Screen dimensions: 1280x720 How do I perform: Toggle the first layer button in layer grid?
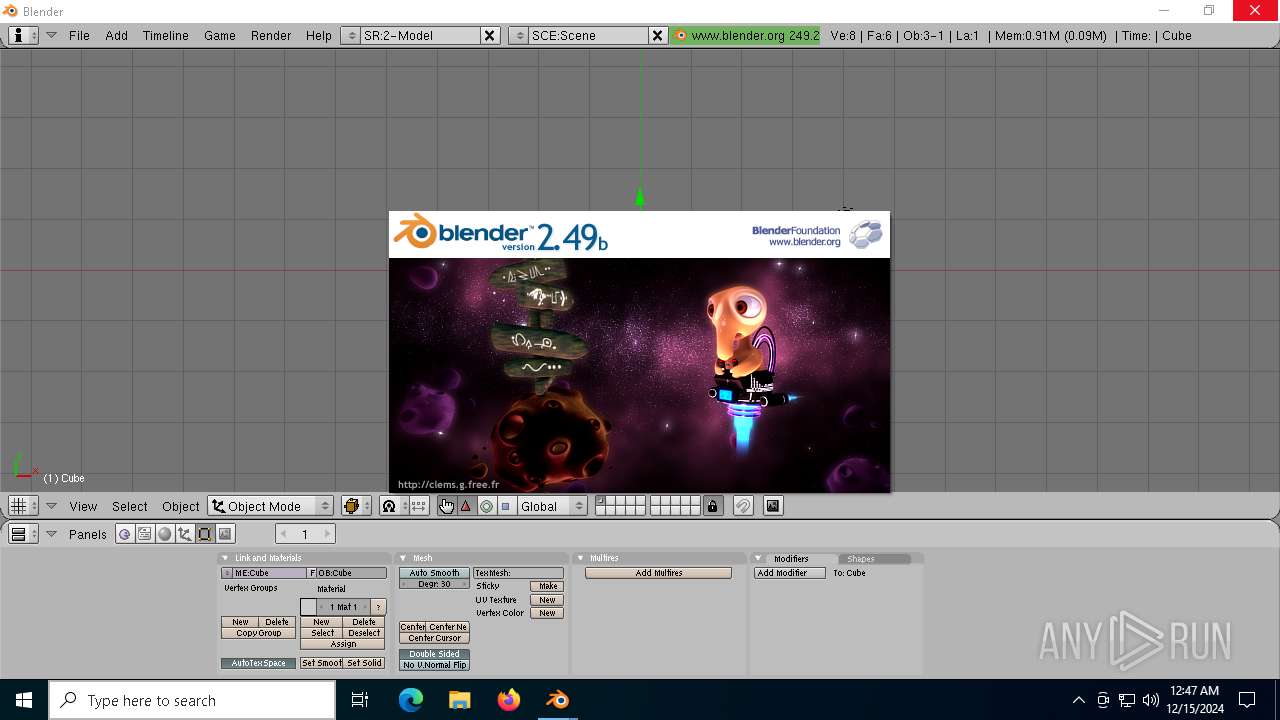[601, 501]
